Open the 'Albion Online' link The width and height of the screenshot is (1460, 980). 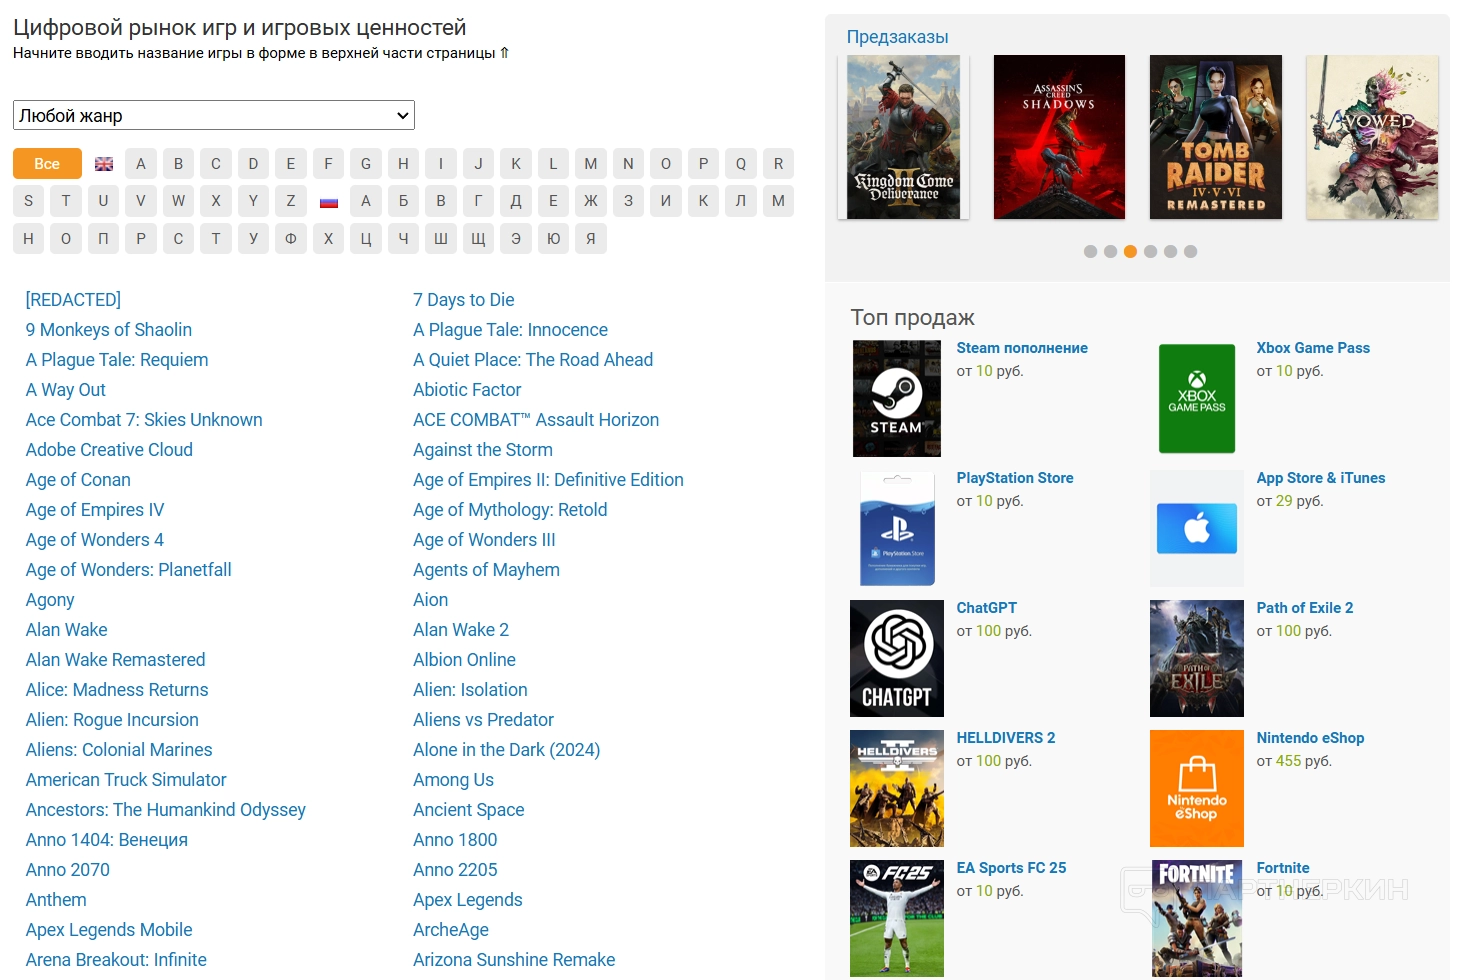[x=464, y=660]
